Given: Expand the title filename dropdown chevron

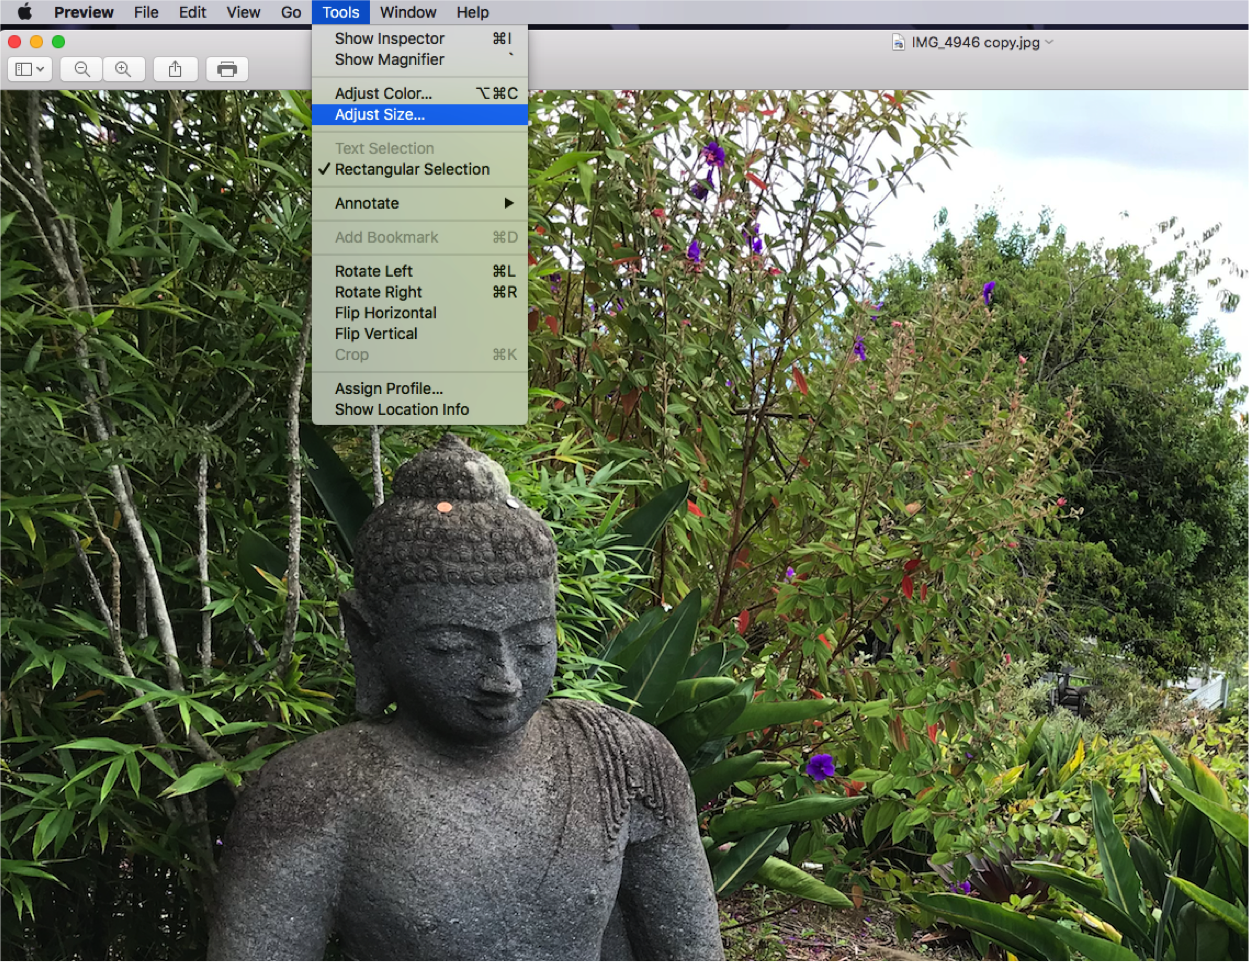Looking at the screenshot, I should click(x=1049, y=43).
